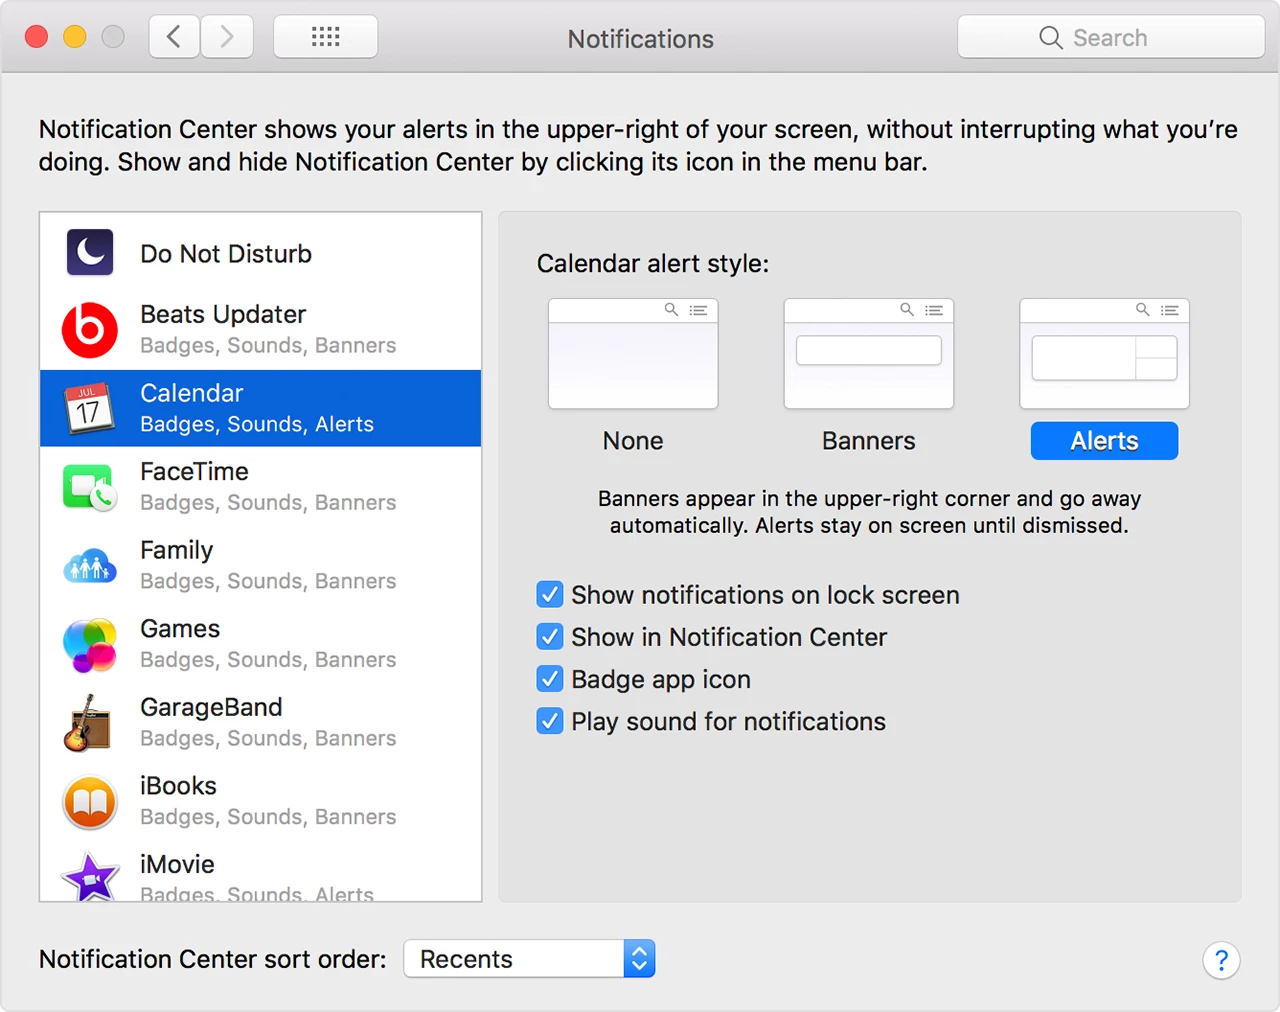Image resolution: width=1280 pixels, height=1012 pixels.
Task: Open the Help question mark button
Action: tap(1221, 961)
